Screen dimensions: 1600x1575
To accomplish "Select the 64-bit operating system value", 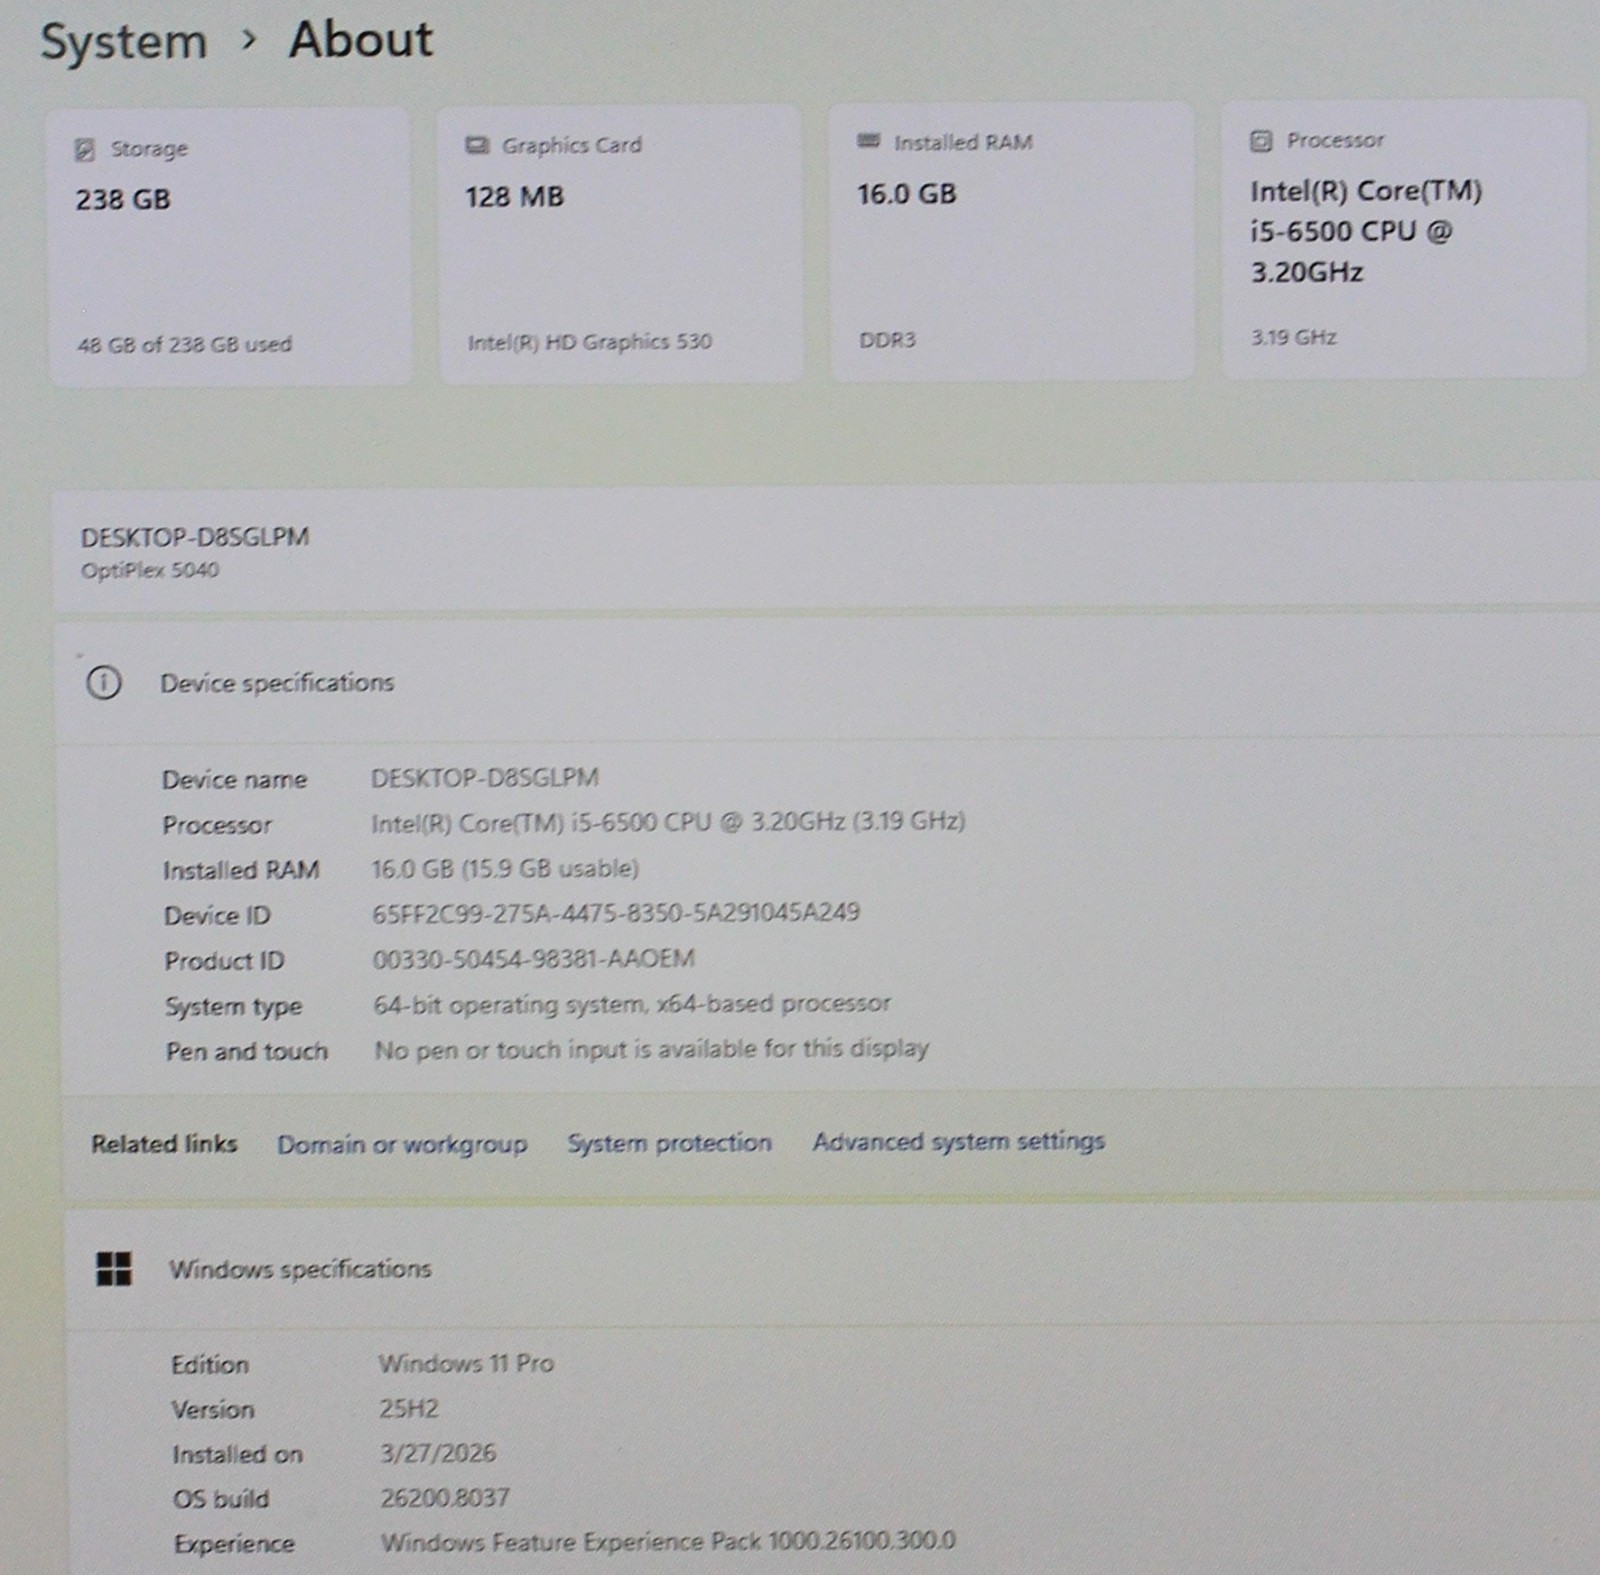I will click(632, 1004).
